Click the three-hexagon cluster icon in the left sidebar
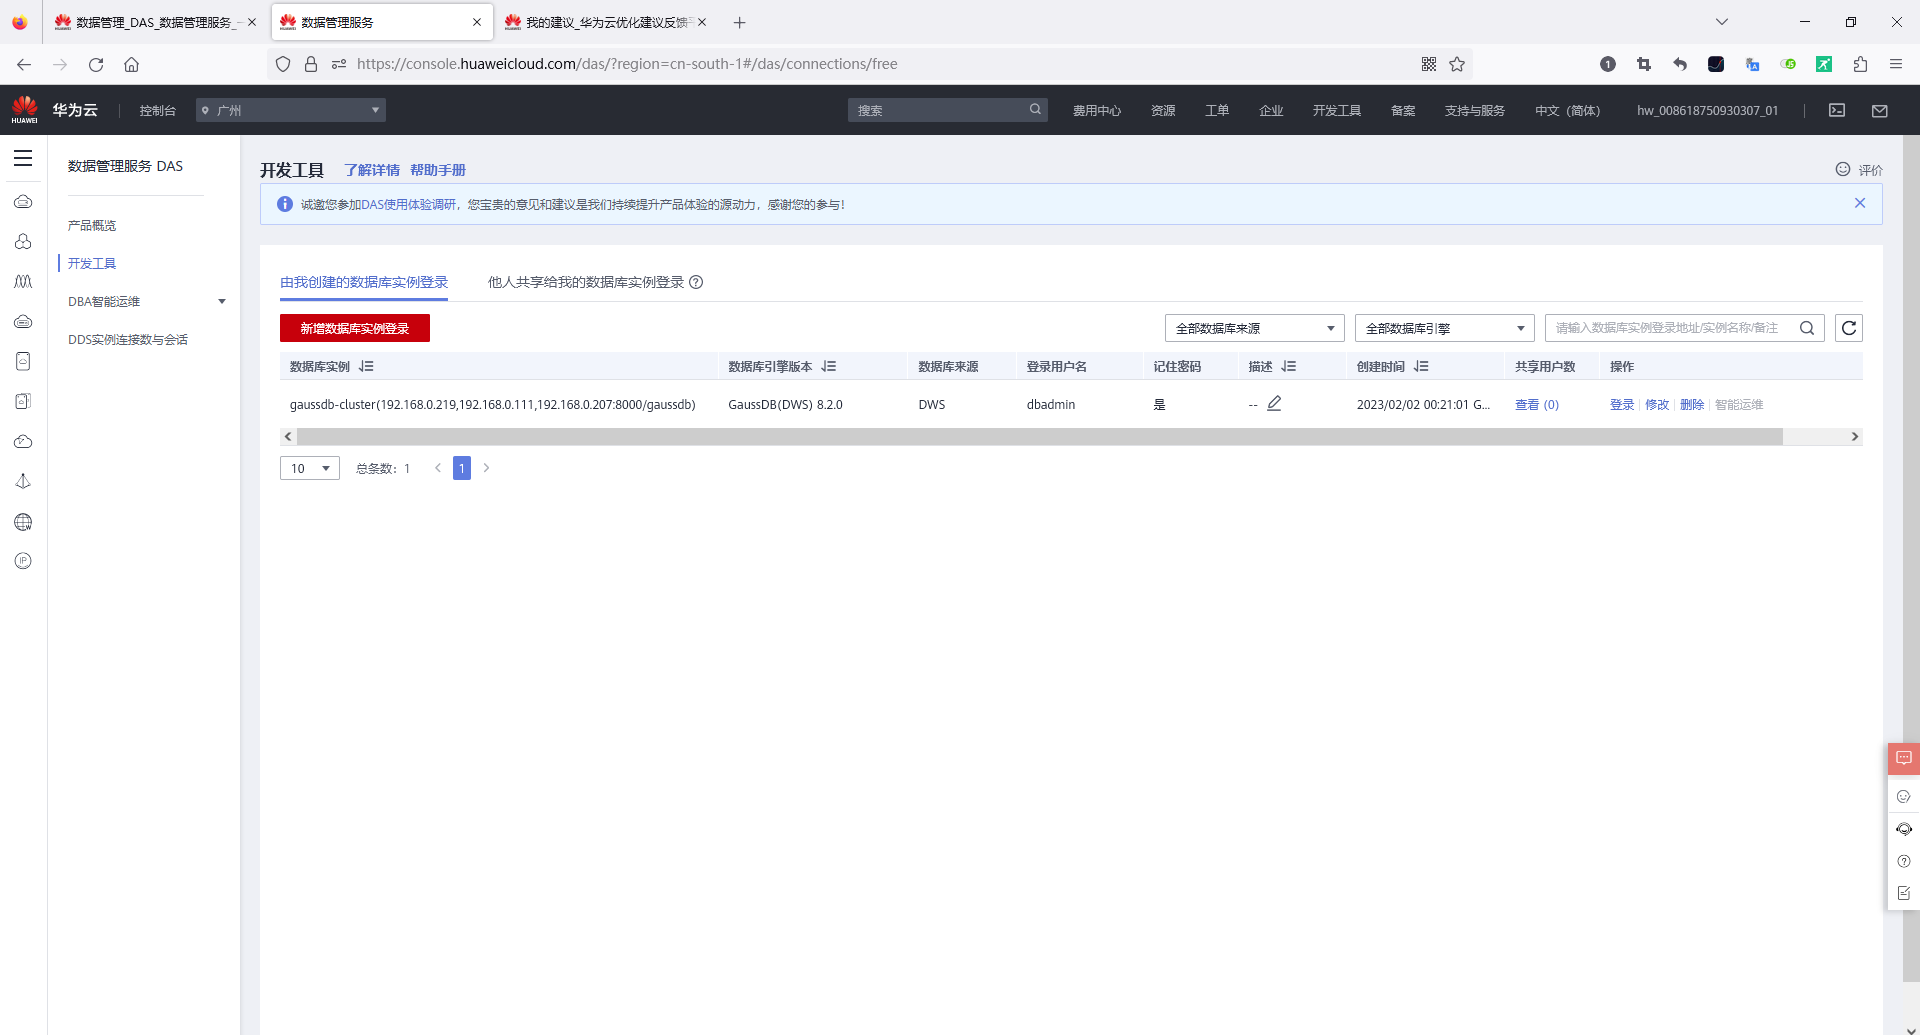The height and width of the screenshot is (1035, 1920). click(23, 242)
